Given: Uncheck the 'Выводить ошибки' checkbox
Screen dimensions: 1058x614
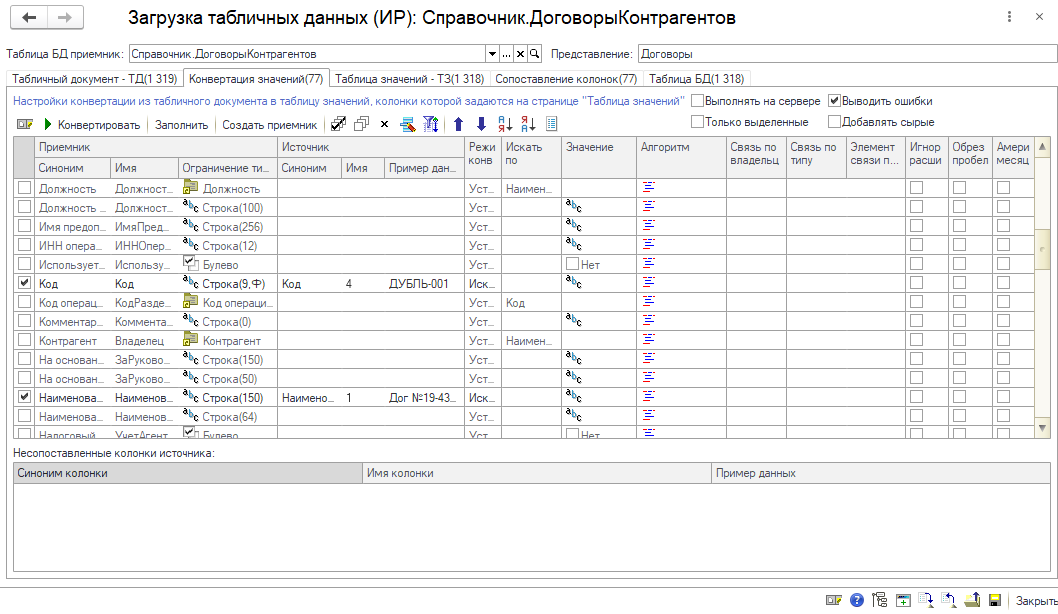Looking at the screenshot, I should [x=835, y=101].
